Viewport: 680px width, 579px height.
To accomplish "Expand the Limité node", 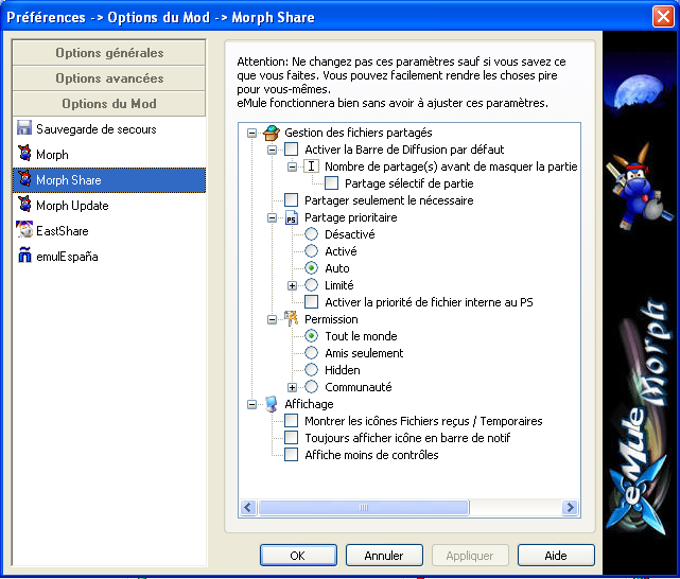I will click(x=292, y=285).
